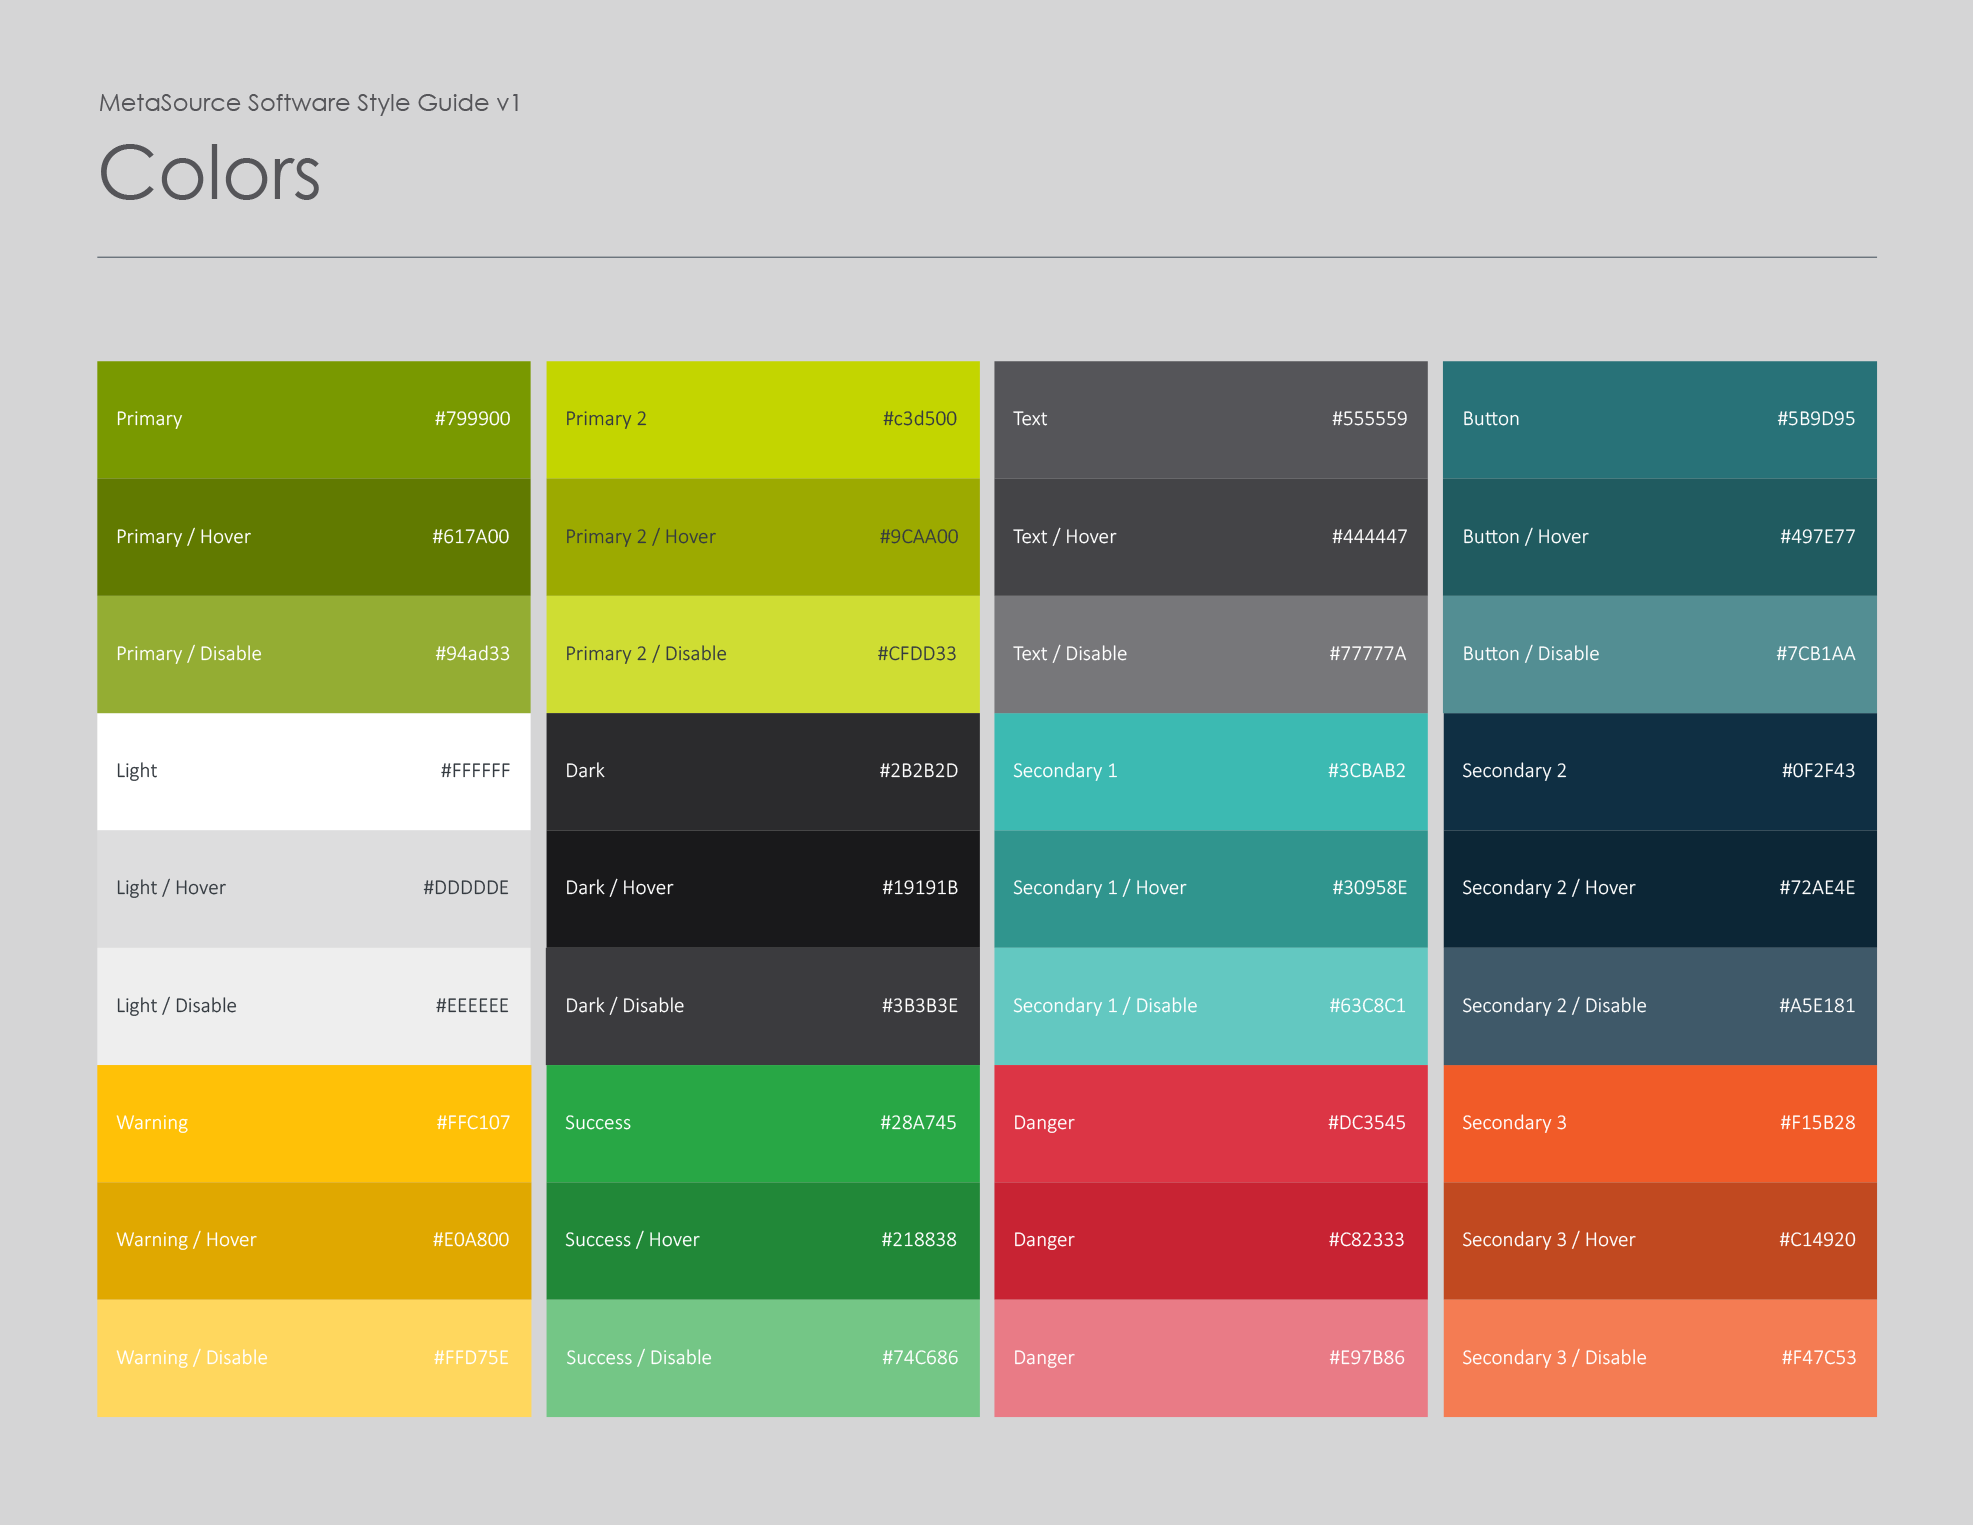Select the Text / Disable swatch
Screen dimensions: 1973x1525
click(1210, 654)
